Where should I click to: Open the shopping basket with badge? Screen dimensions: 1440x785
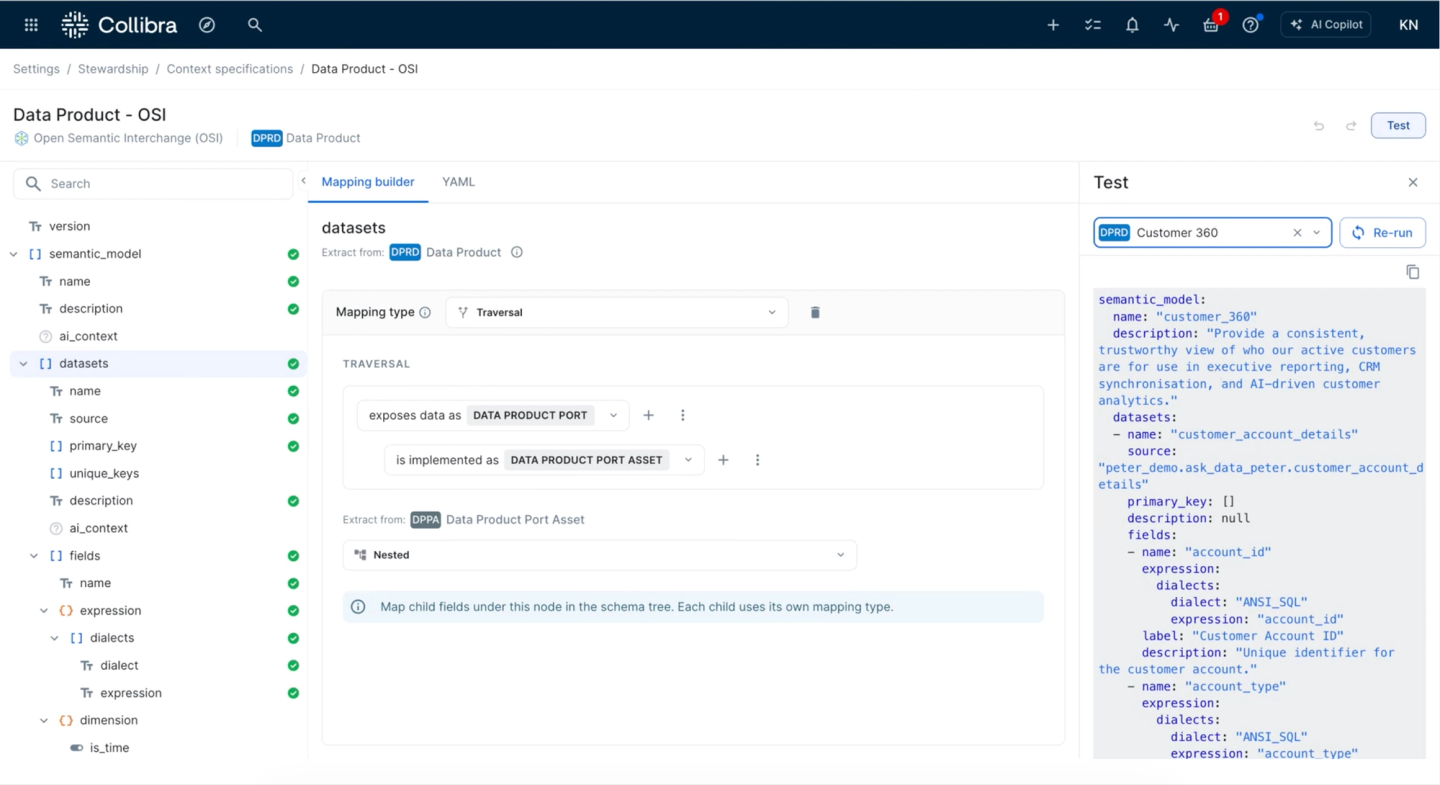click(x=1211, y=25)
